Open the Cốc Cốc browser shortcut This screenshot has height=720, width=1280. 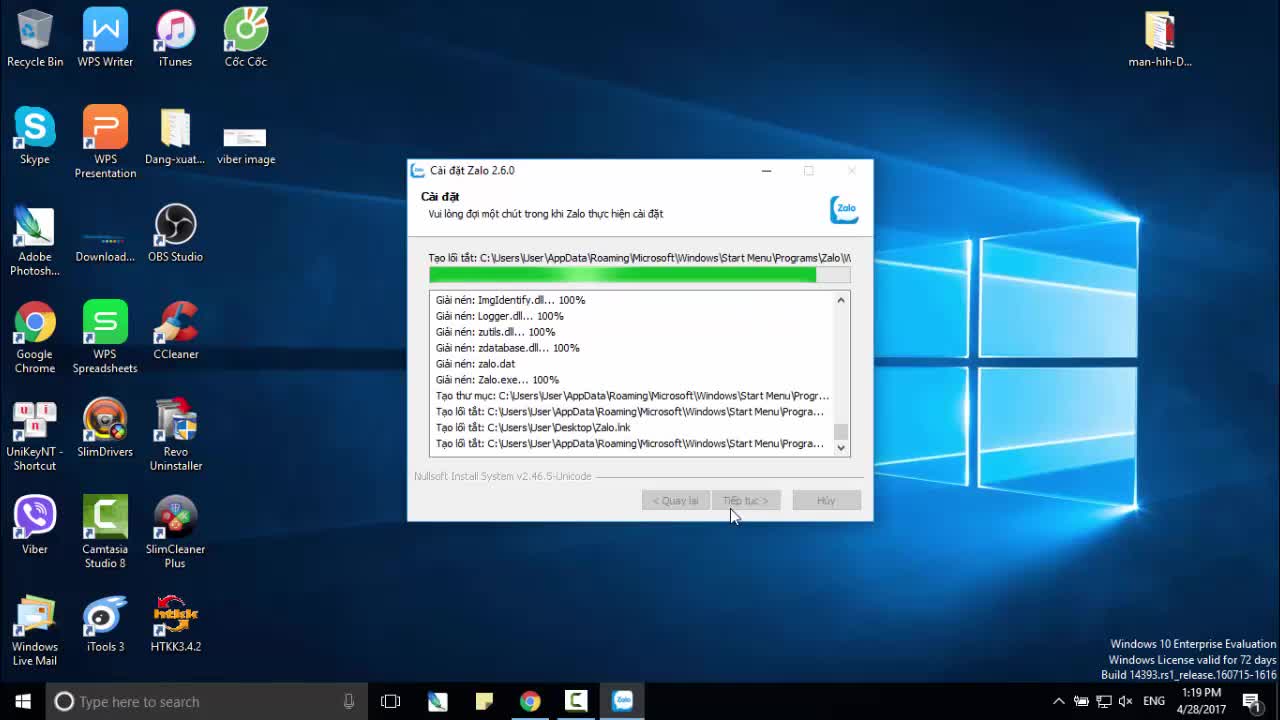(x=246, y=38)
